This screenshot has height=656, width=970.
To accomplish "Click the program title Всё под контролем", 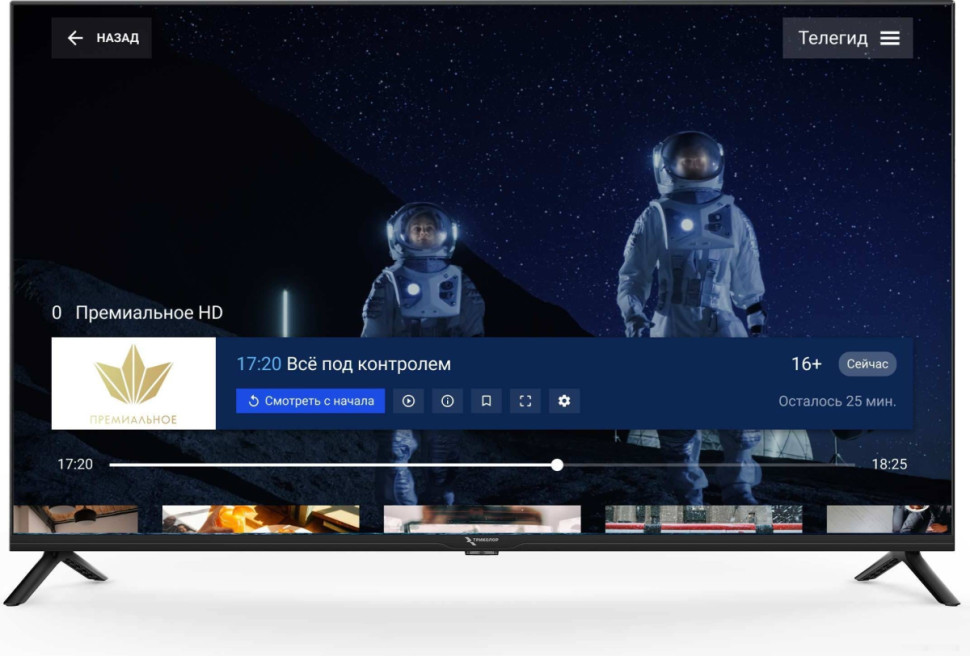I will coord(368,364).
